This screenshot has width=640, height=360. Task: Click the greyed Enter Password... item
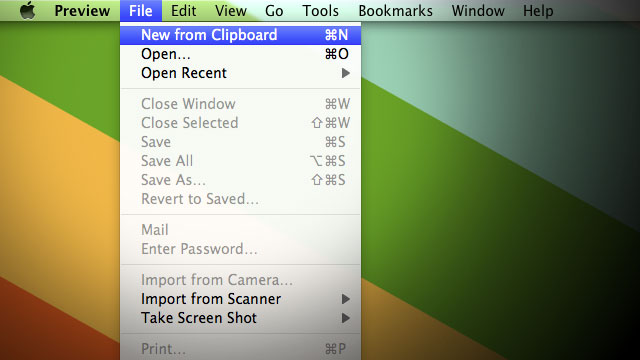[240, 249]
